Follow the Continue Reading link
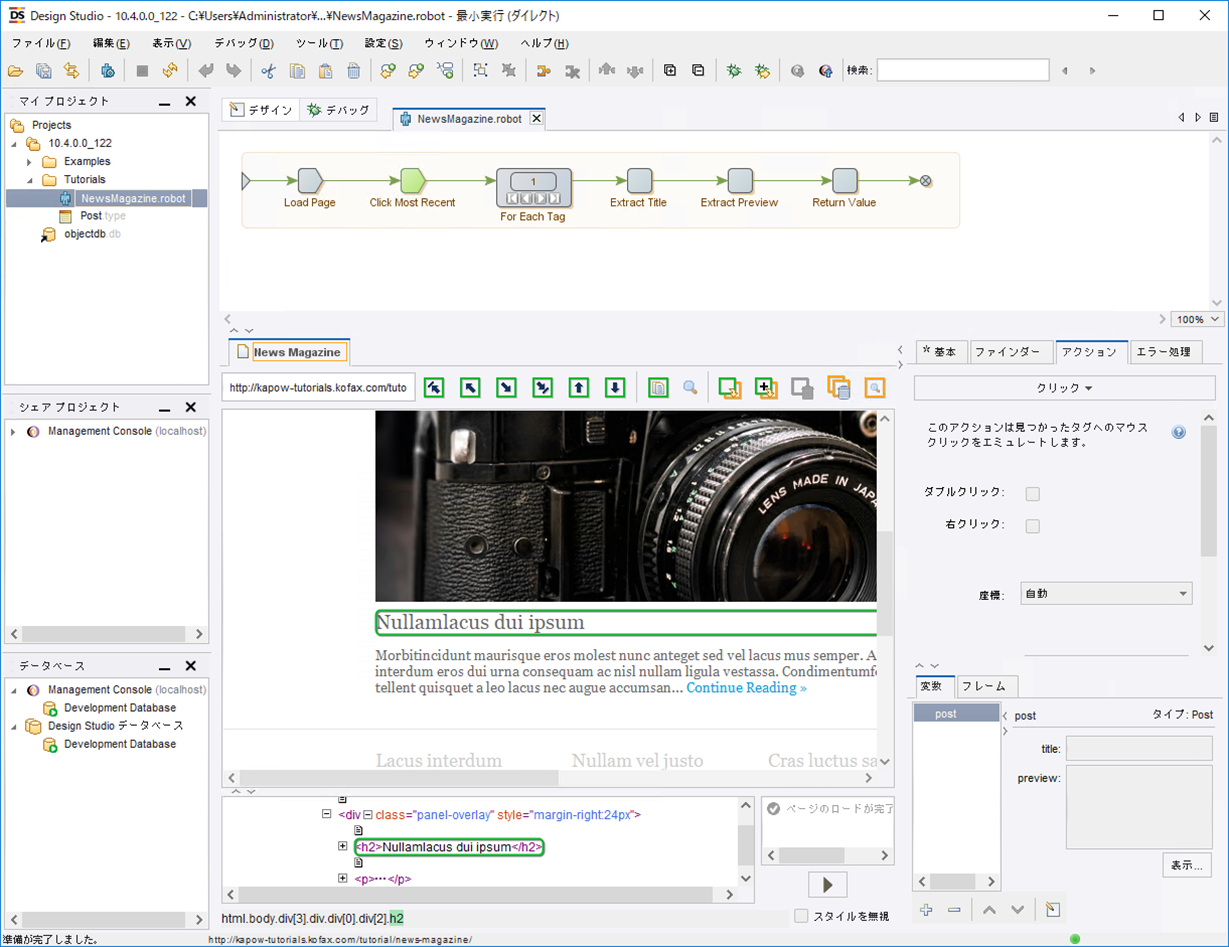 [746, 688]
